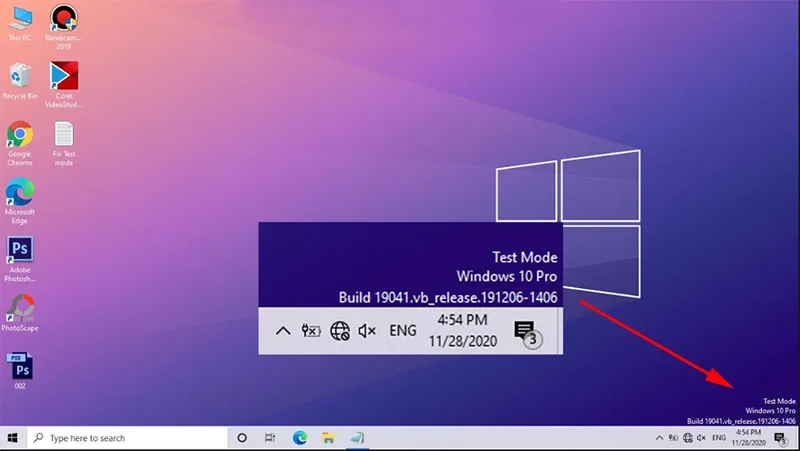Select the Corel VideoStudio shortcut
800x451 pixels.
point(64,84)
